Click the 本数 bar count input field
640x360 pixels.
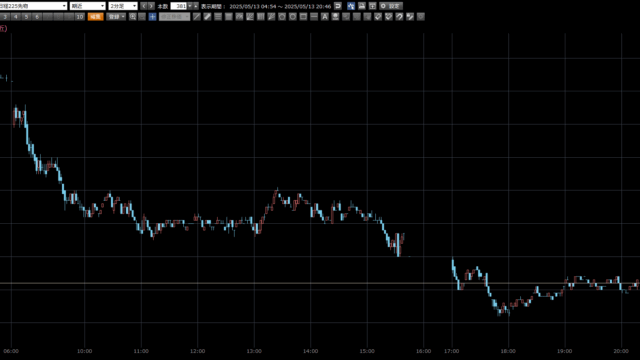[178, 6]
